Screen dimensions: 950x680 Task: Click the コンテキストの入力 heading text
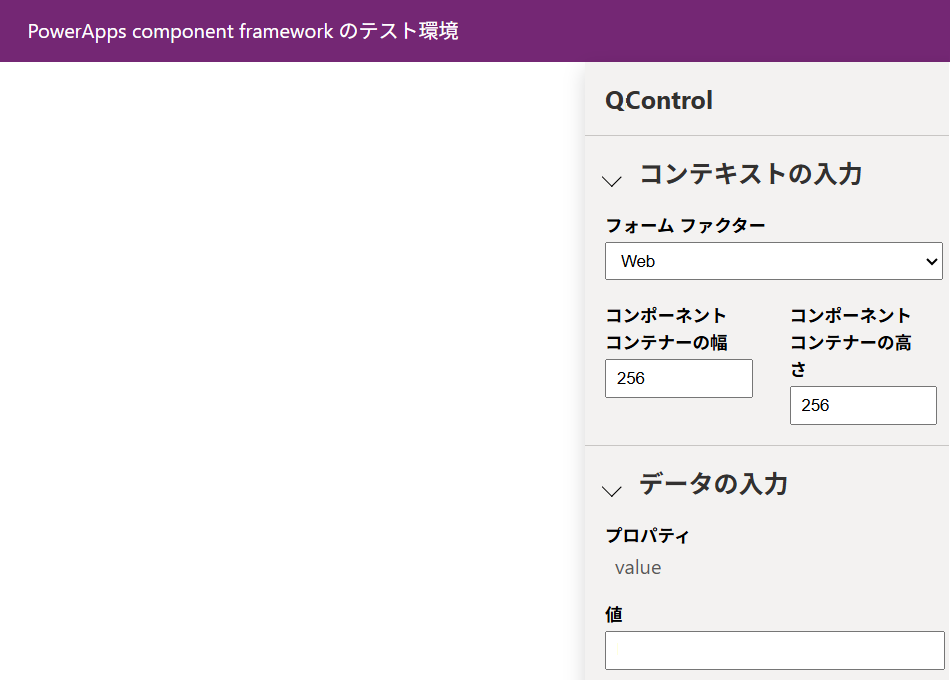coord(751,174)
